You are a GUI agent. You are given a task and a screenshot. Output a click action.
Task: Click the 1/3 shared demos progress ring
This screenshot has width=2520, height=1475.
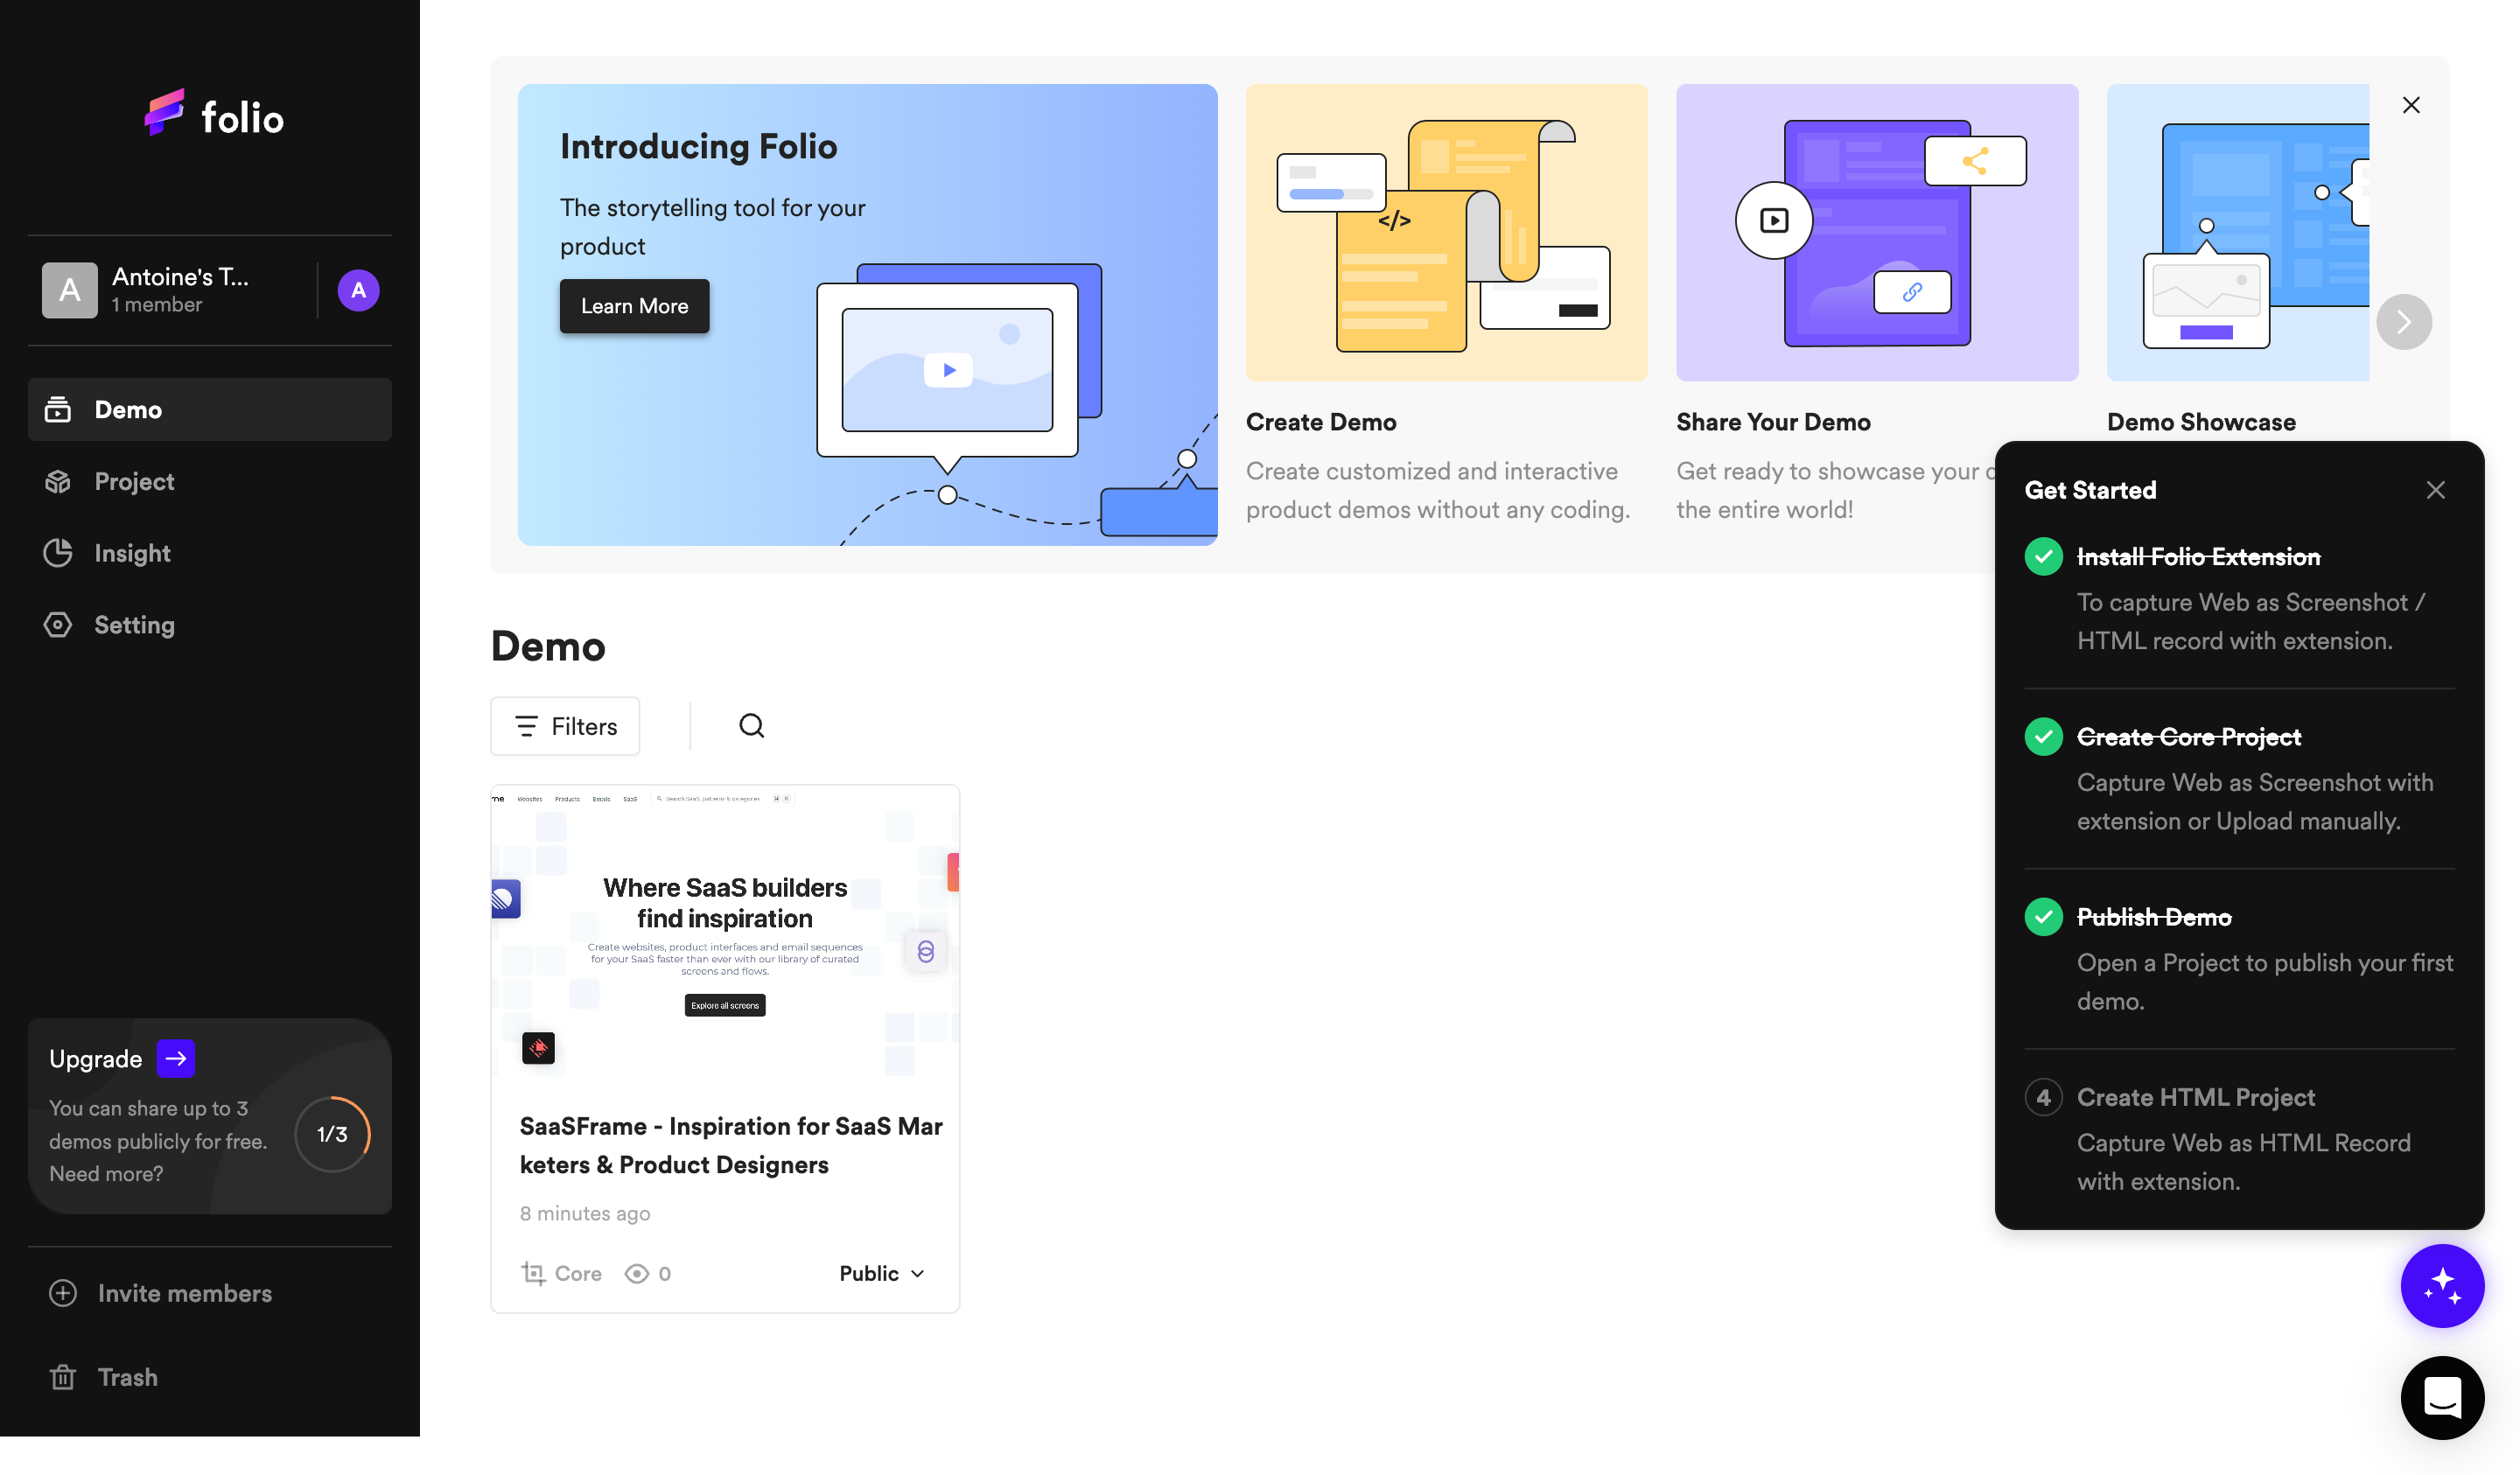point(332,1134)
